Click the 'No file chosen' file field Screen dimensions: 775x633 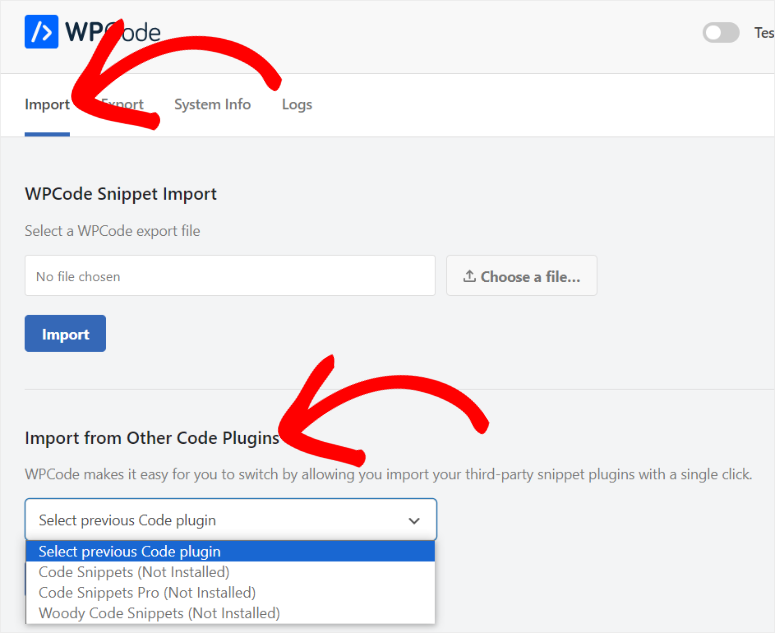230,276
